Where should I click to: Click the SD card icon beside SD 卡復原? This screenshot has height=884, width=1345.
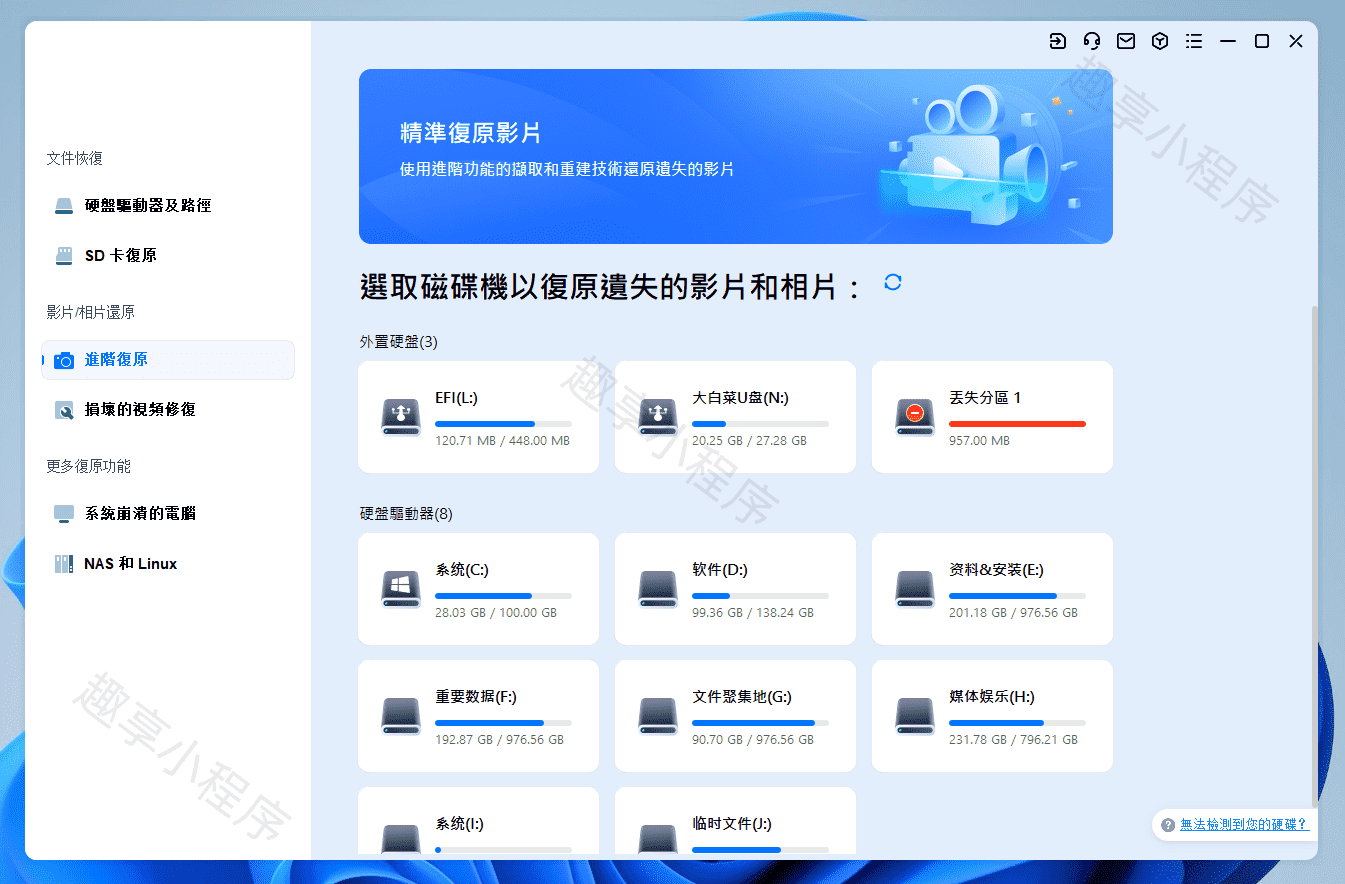tap(64, 256)
